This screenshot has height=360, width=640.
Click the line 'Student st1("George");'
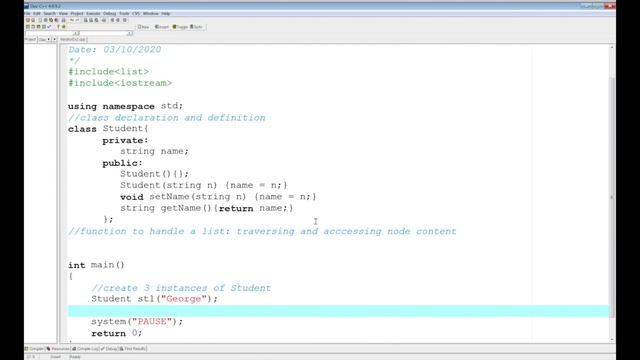(x=154, y=299)
